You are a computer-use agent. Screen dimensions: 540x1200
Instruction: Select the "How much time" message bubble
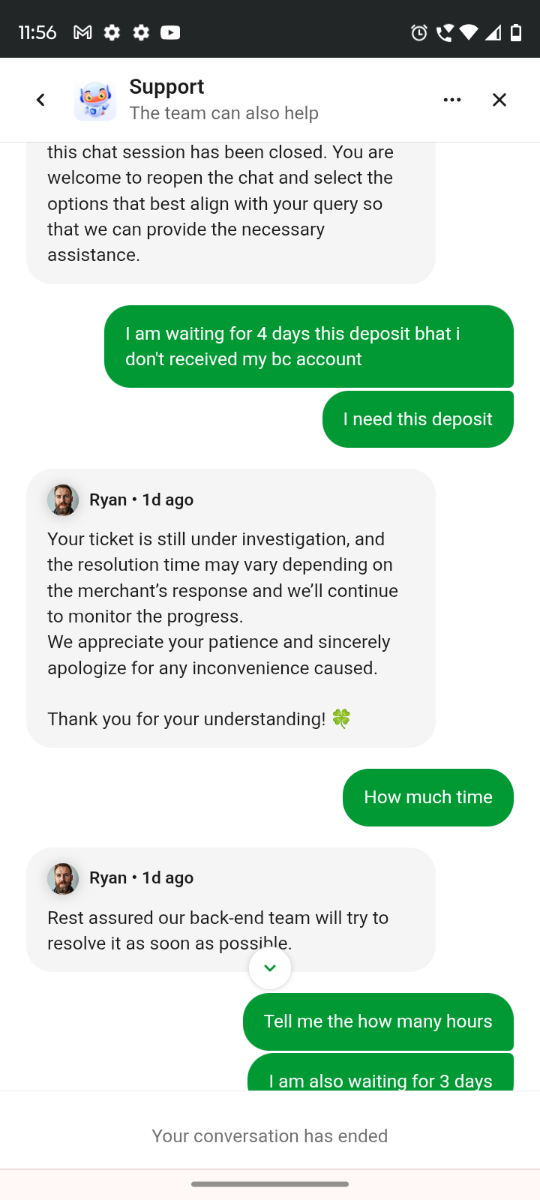tap(428, 797)
